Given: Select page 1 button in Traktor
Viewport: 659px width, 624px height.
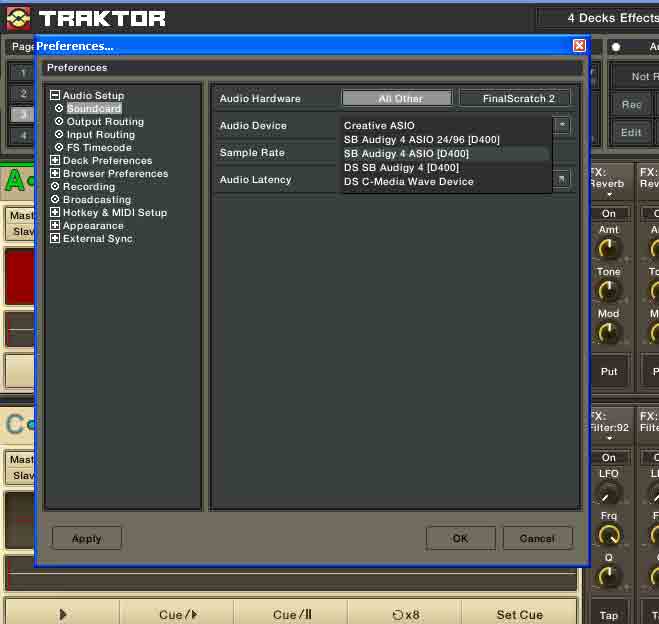Looking at the screenshot, I should tap(23, 73).
